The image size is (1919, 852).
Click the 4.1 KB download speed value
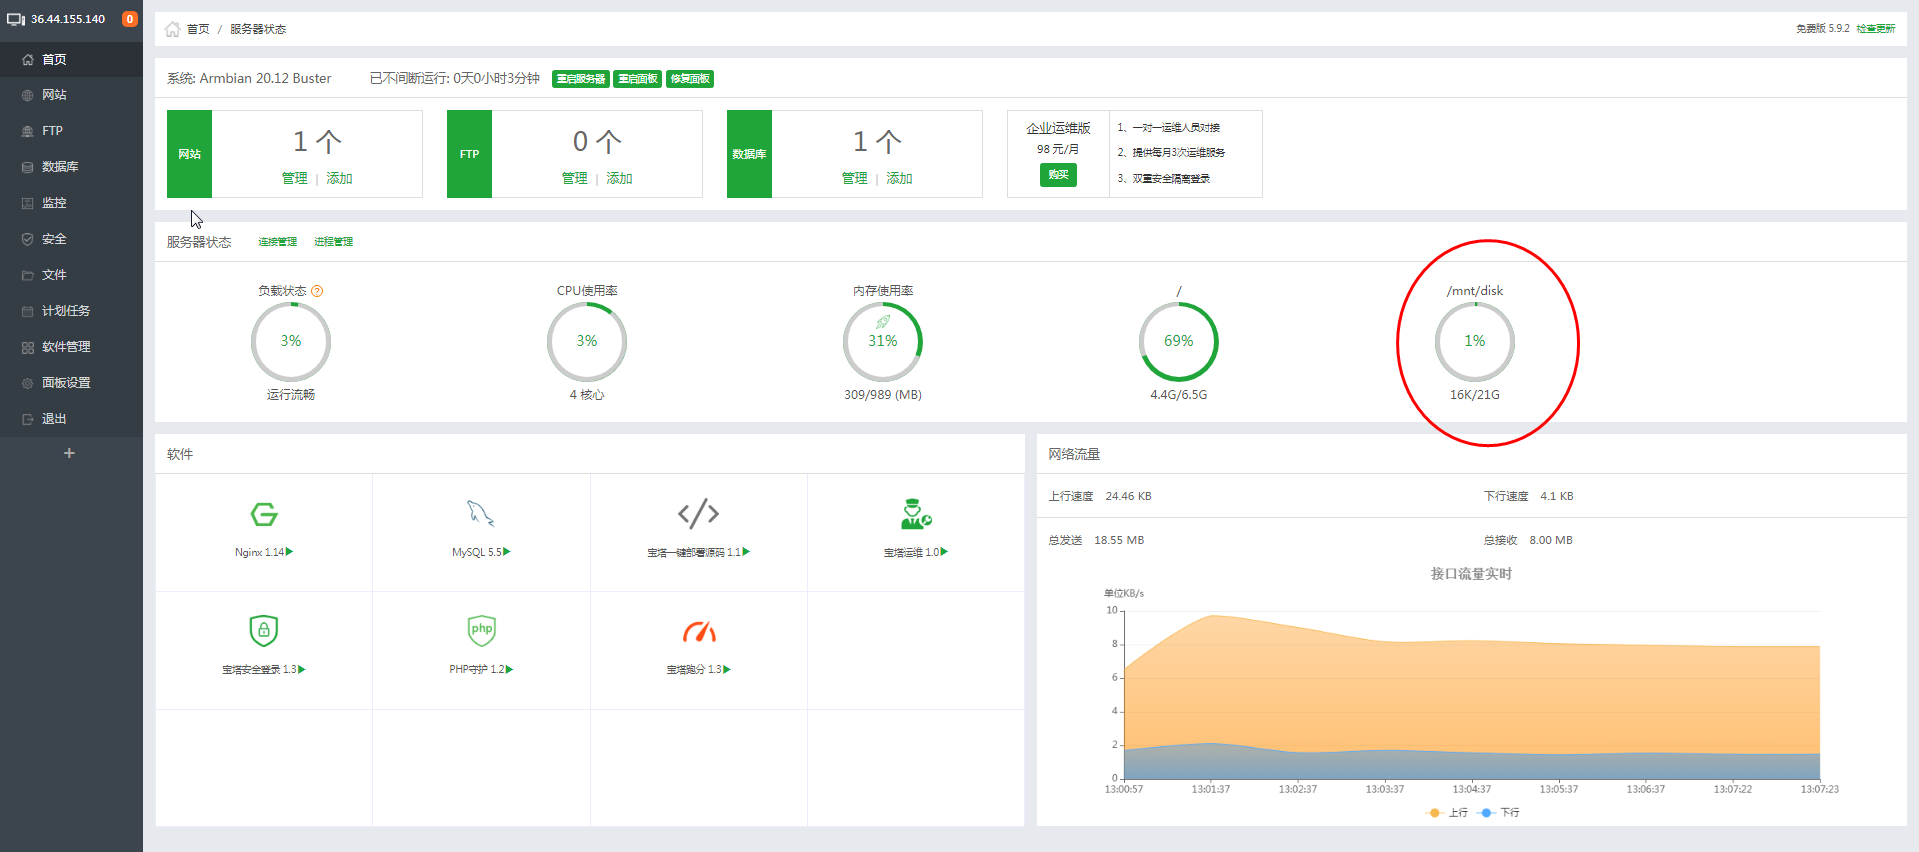[1556, 496]
